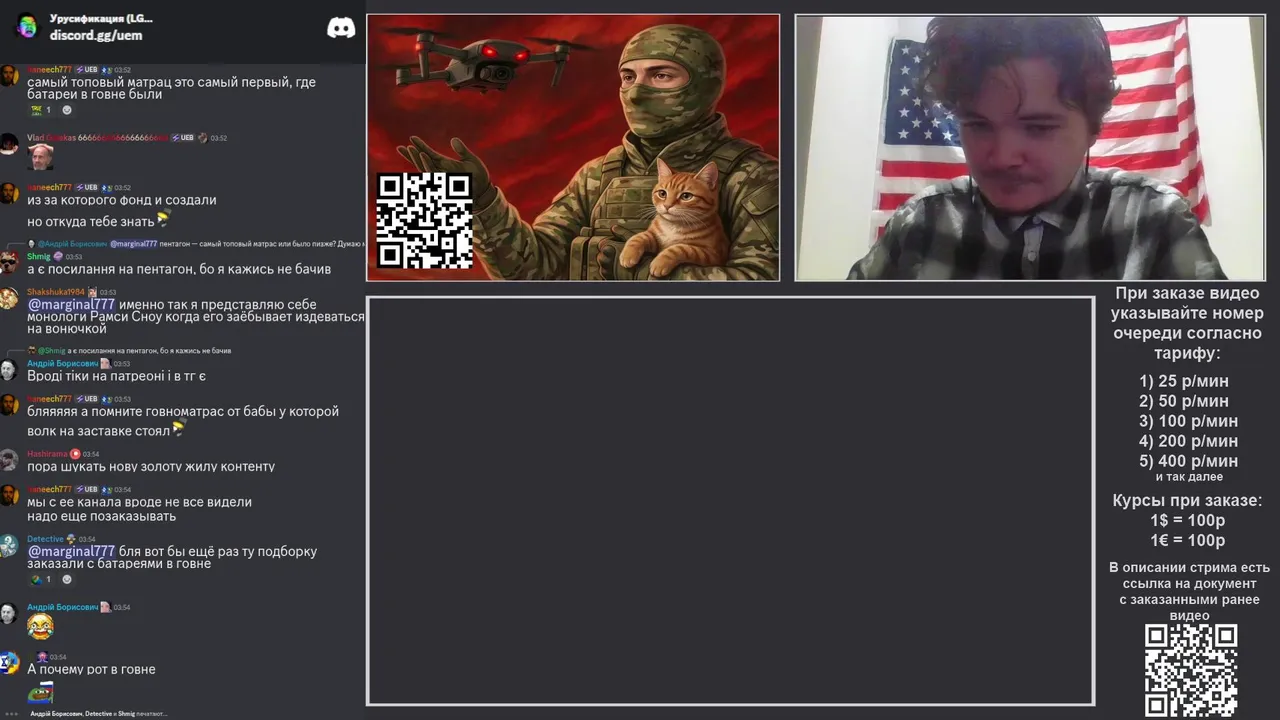1280x720 pixels.
Task: Click Vlad's user avatar
Action: point(8,144)
